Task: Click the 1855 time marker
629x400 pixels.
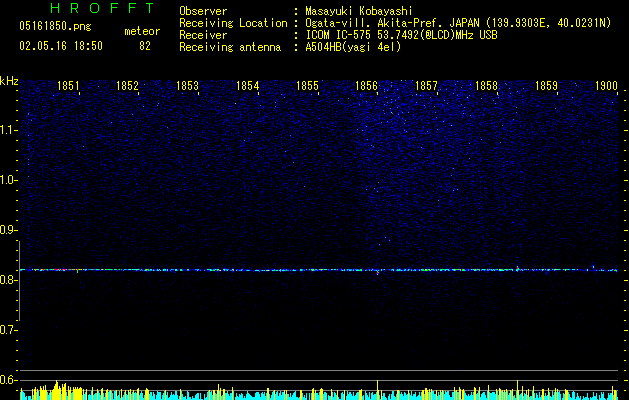Action: pyautogui.click(x=307, y=86)
